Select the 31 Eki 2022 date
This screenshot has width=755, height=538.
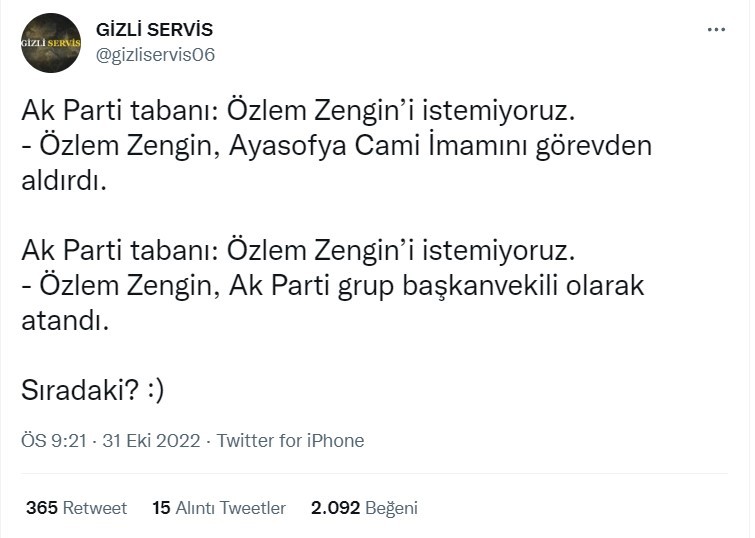(150, 441)
